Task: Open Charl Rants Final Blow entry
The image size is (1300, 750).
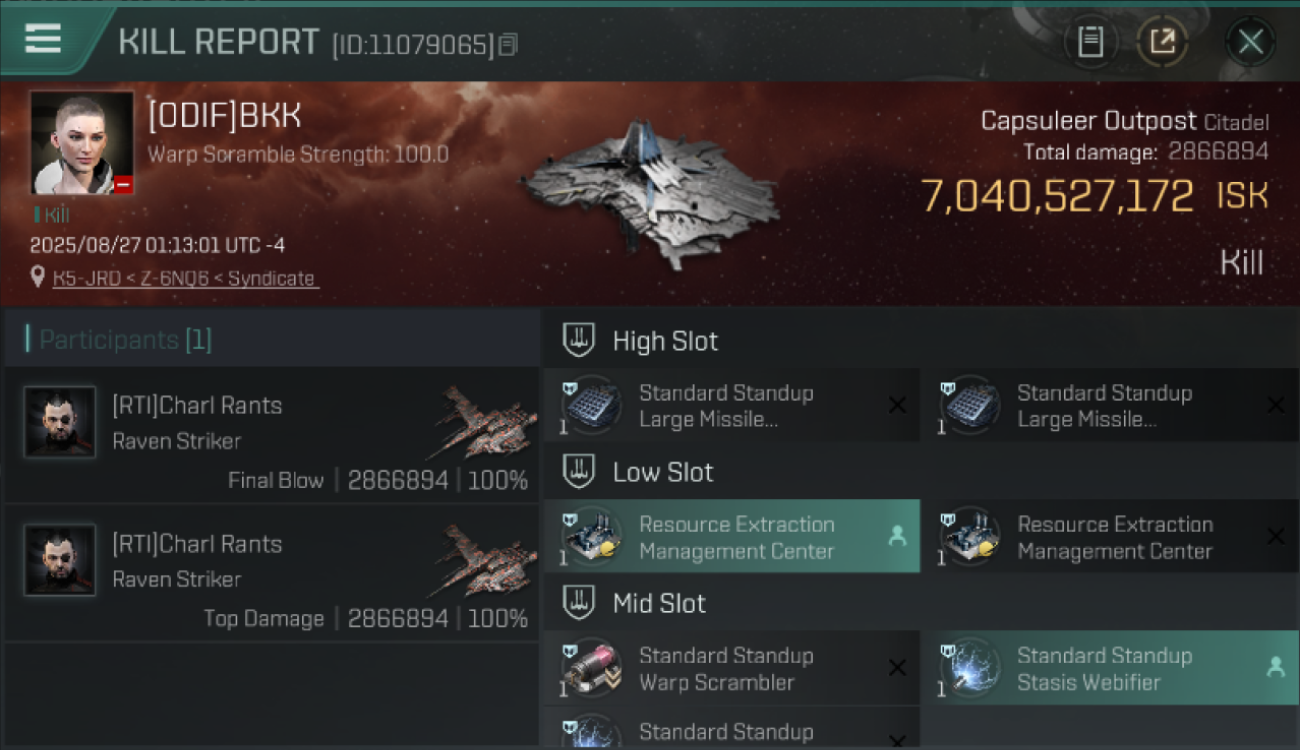Action: [272, 434]
